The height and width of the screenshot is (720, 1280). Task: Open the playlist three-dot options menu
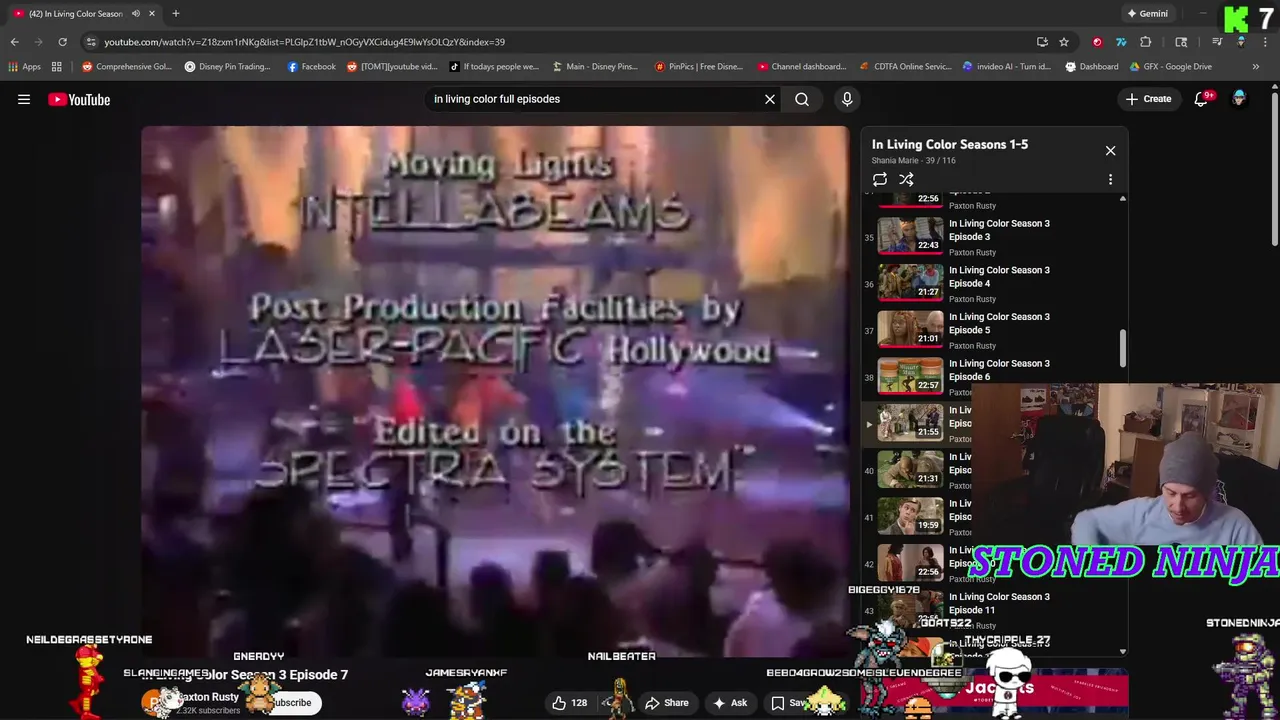[1110, 180]
